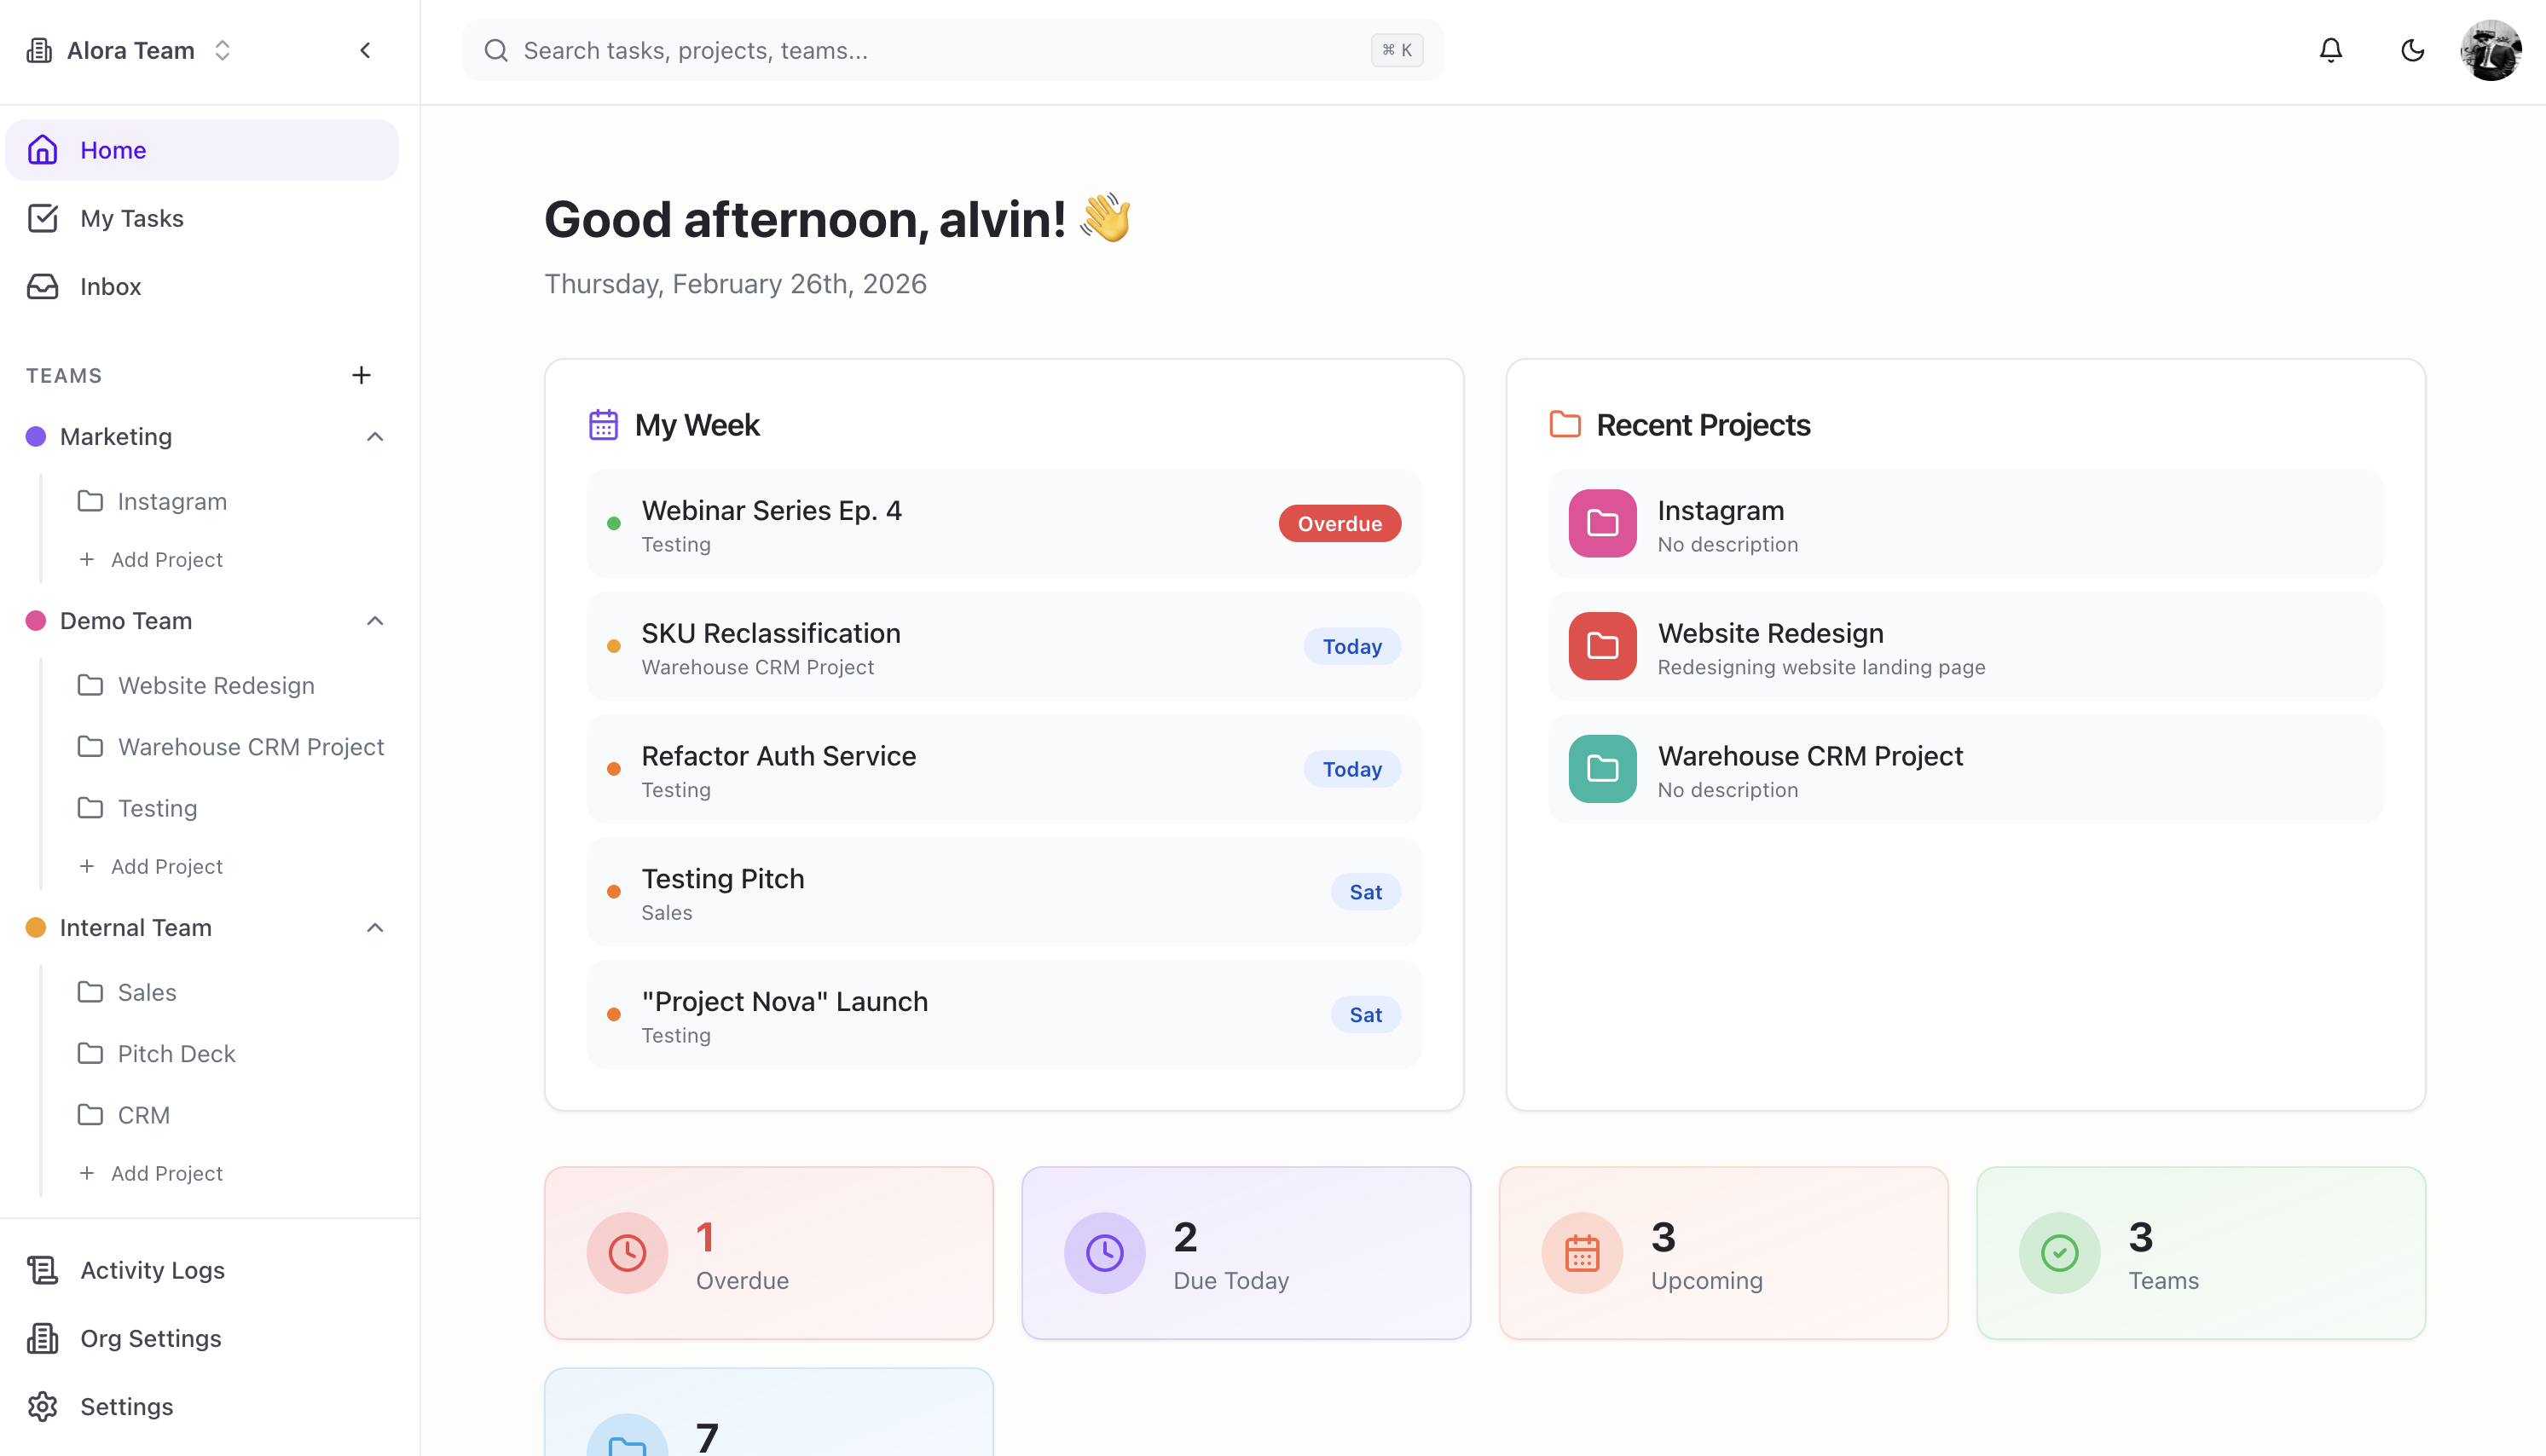Click Add Project under Marketing
The height and width of the screenshot is (1456, 2546).
[x=166, y=560]
